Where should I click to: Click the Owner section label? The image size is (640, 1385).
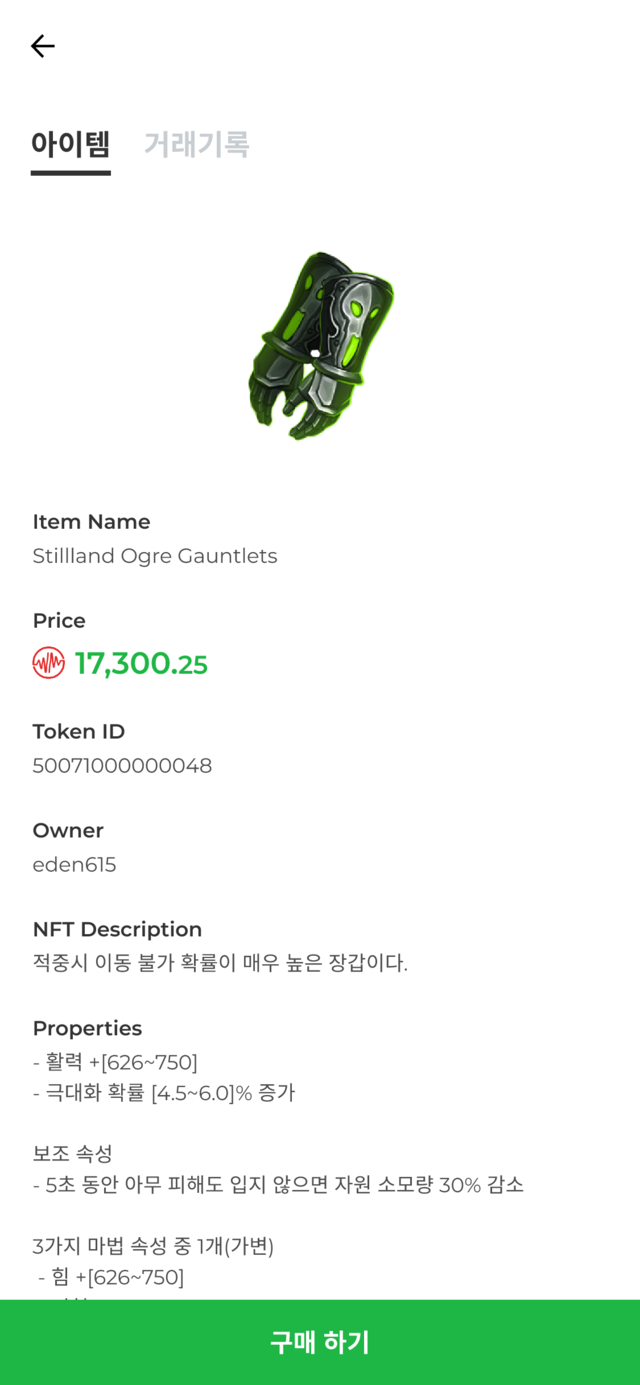(x=68, y=830)
